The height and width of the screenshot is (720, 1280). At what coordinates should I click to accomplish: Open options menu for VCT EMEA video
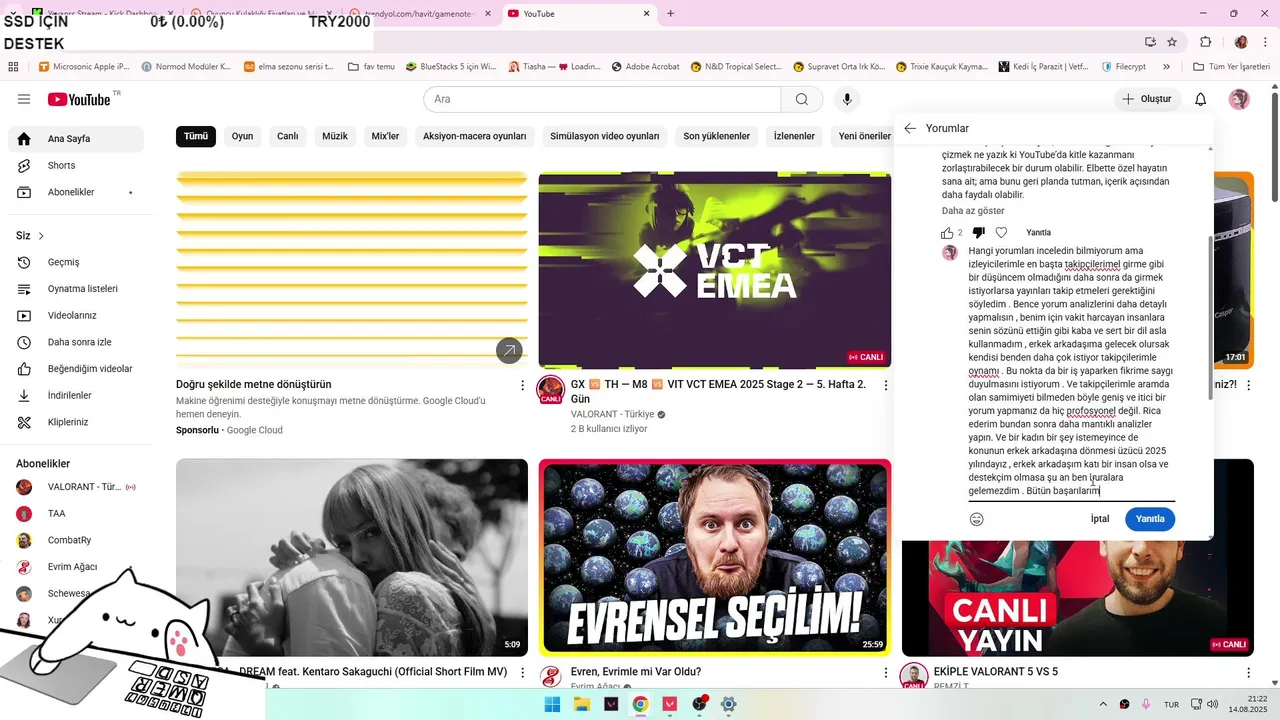coord(885,385)
